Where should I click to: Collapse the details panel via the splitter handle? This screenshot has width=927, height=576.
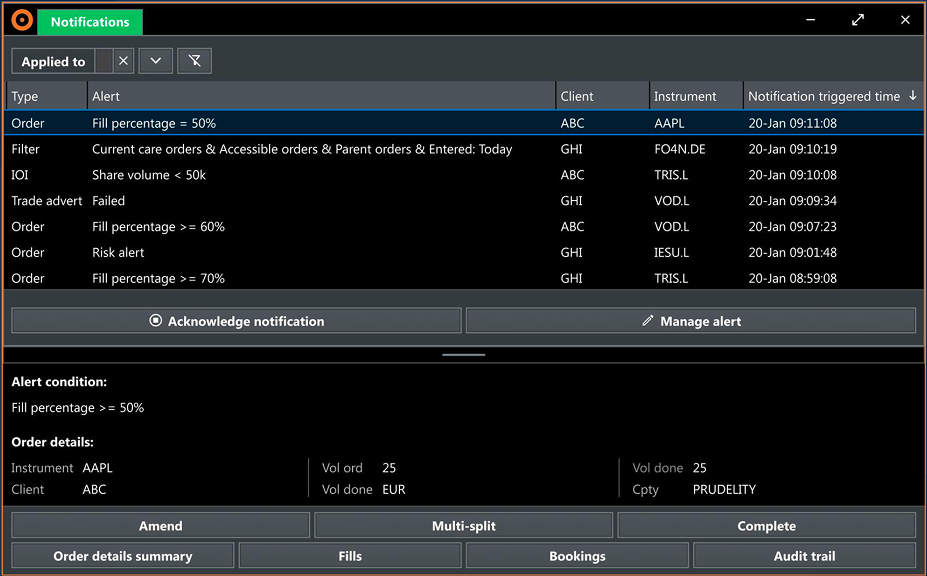463,352
